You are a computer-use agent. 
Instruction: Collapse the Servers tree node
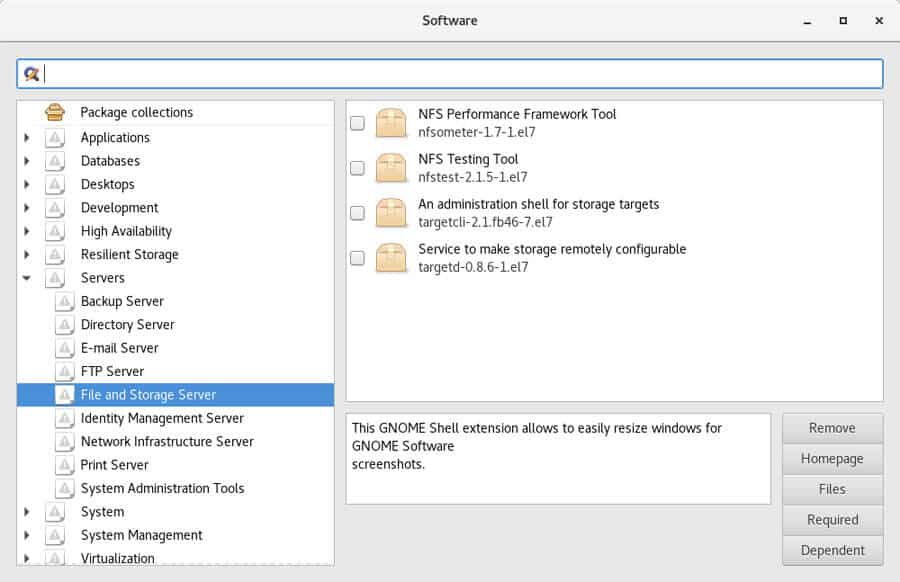pos(26,278)
